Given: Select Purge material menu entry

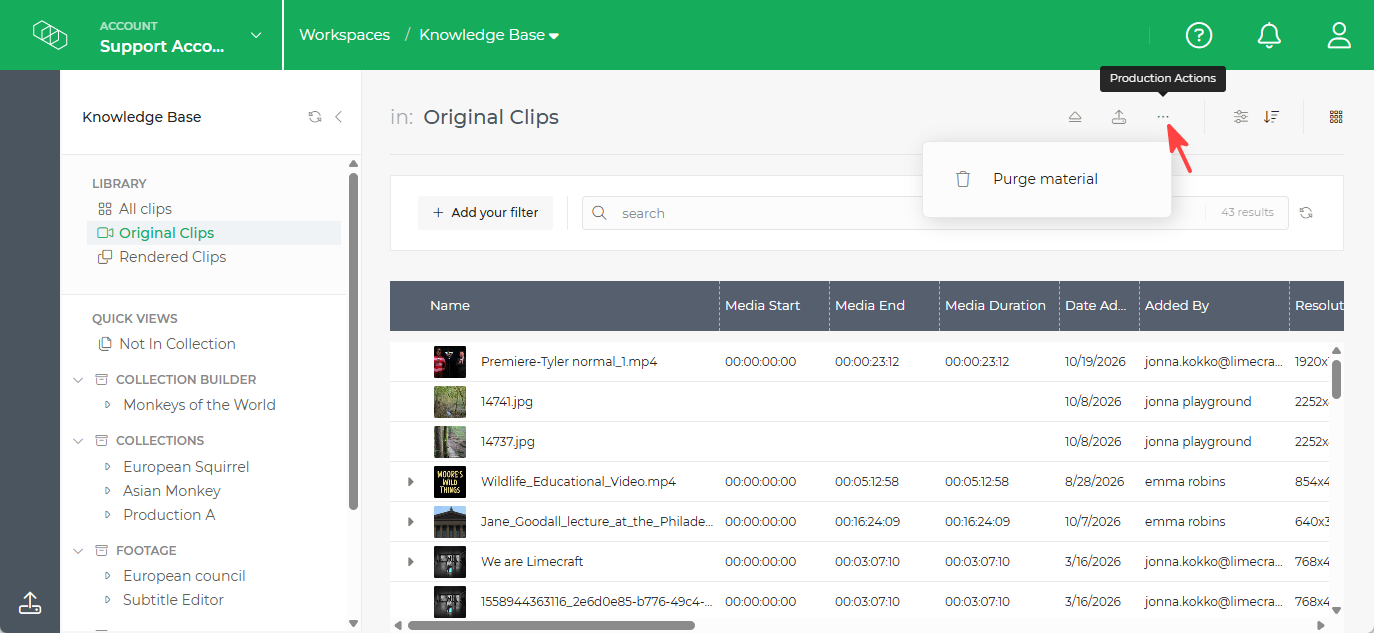Looking at the screenshot, I should point(1046,179).
